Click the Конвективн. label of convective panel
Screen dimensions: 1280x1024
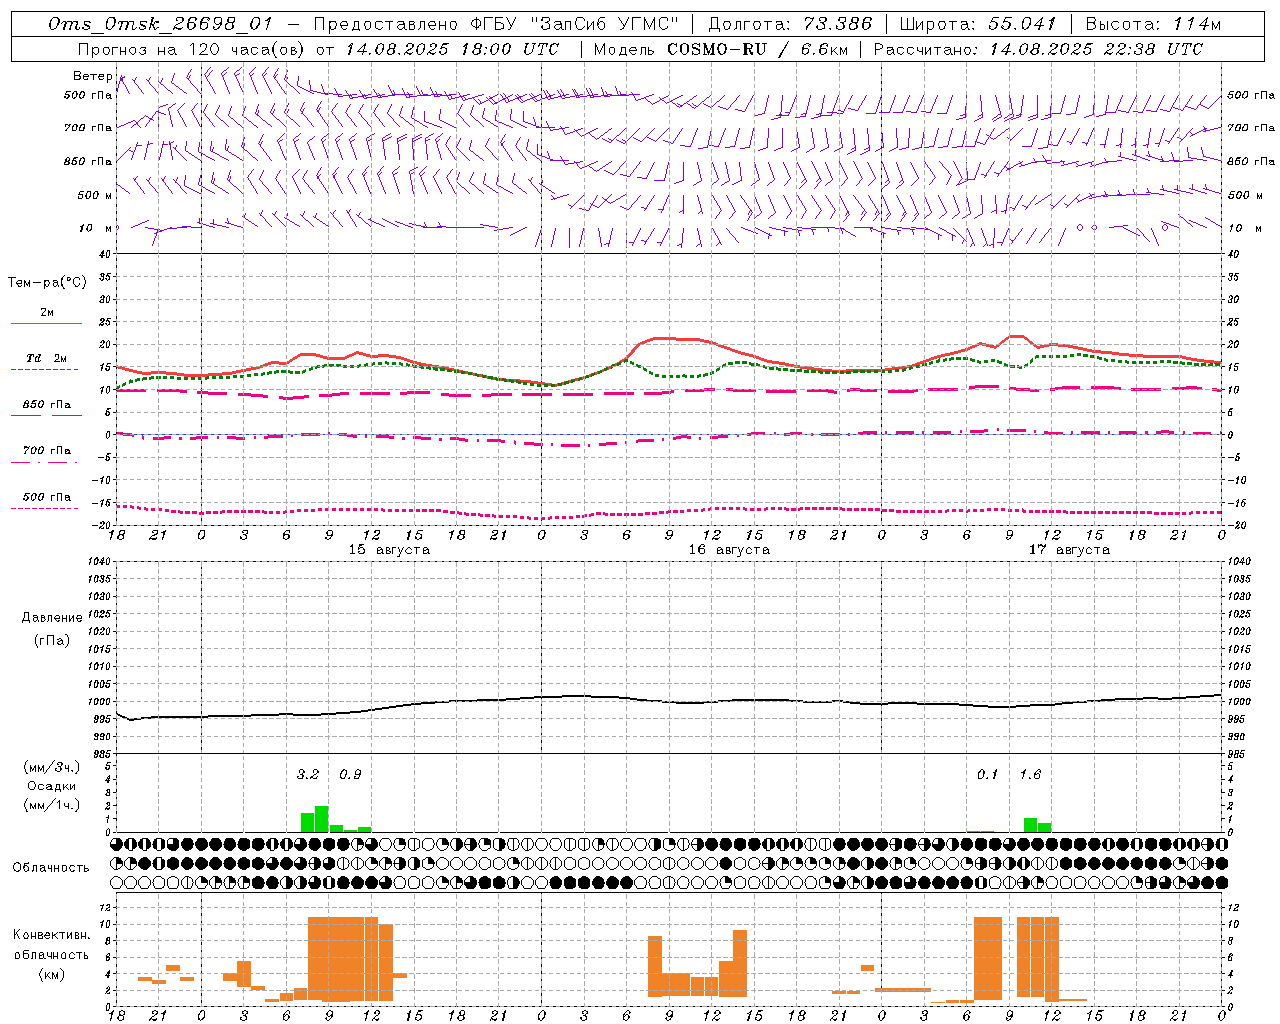(x=51, y=935)
